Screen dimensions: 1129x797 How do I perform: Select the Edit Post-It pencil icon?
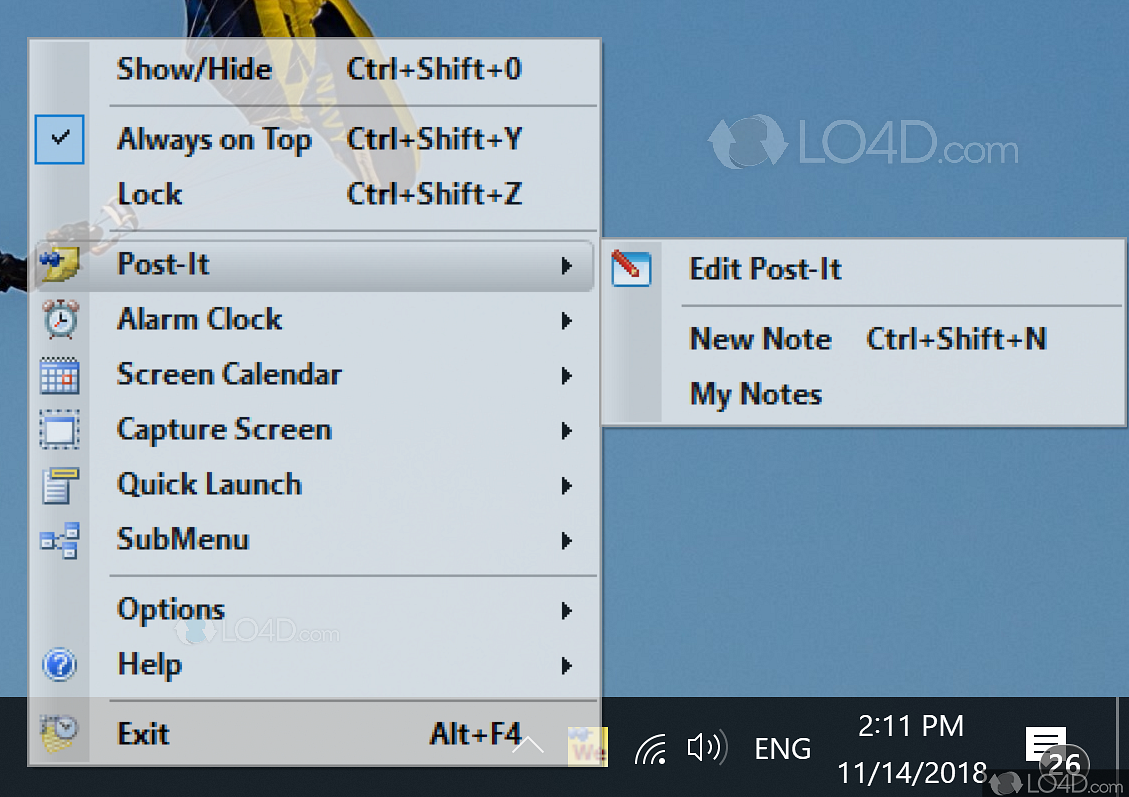click(631, 268)
